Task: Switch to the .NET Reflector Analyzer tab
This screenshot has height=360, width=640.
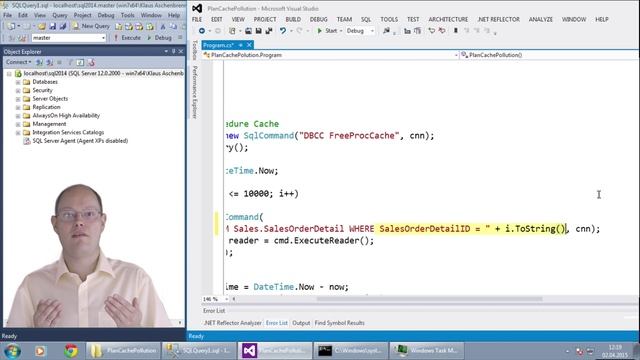Action: tap(233, 323)
